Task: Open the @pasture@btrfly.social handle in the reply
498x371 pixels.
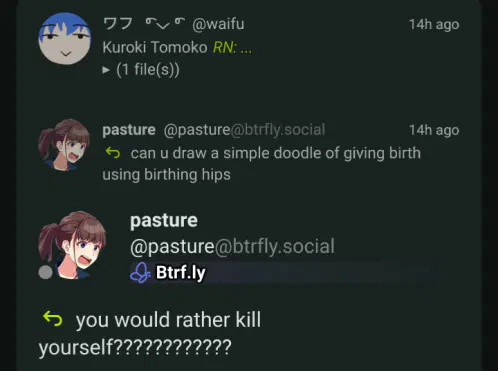Action: 244,130
